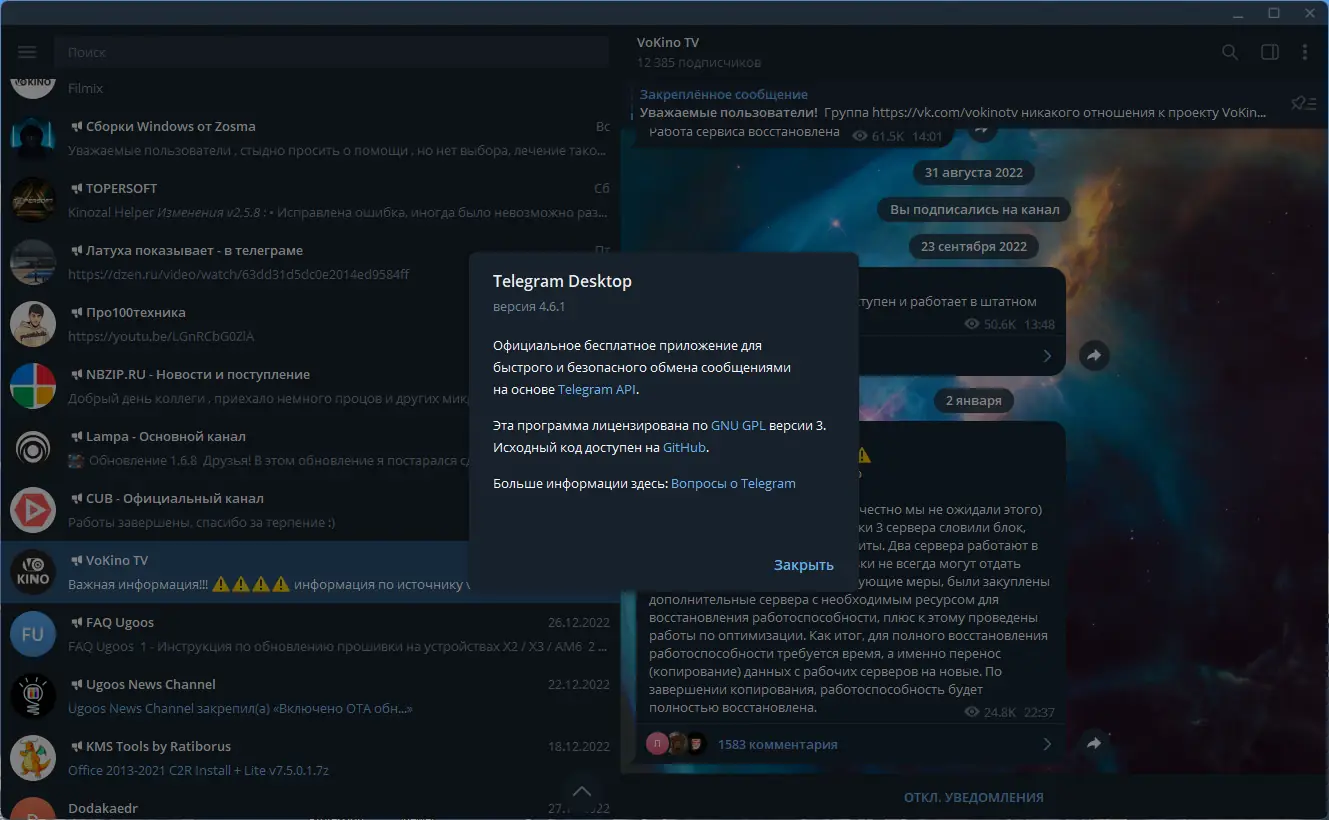Open the GitHub source link
The width and height of the screenshot is (1329, 820).
[685, 447]
